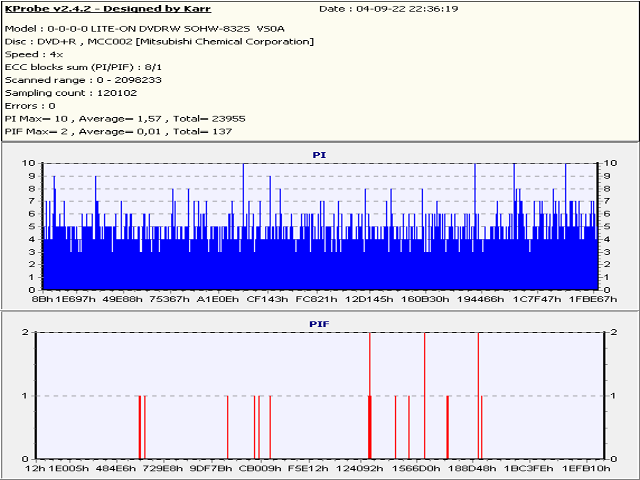Click the 124092h label on PIF axis
Viewport: 640px width, 480px height.
pos(359,468)
